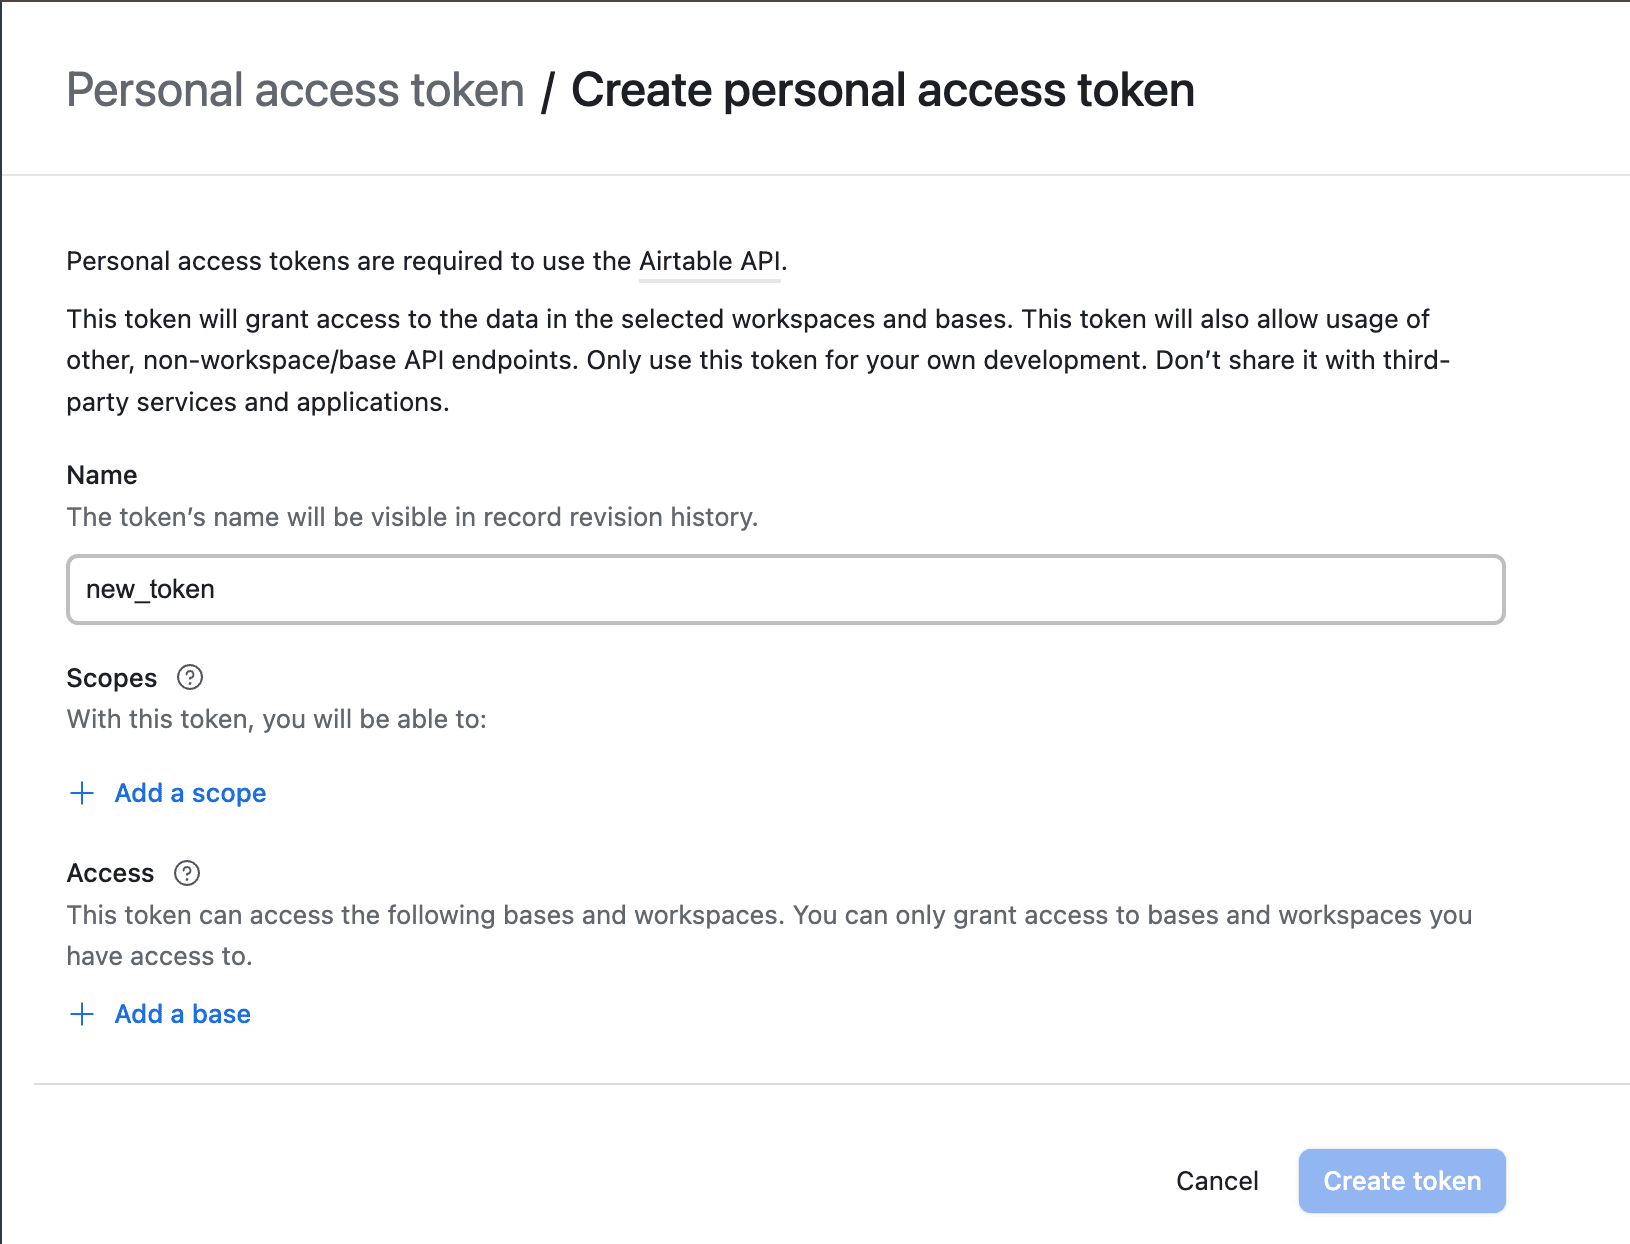The image size is (1630, 1244).
Task: Click the plus icon beside Add a base
Action: [82, 1014]
